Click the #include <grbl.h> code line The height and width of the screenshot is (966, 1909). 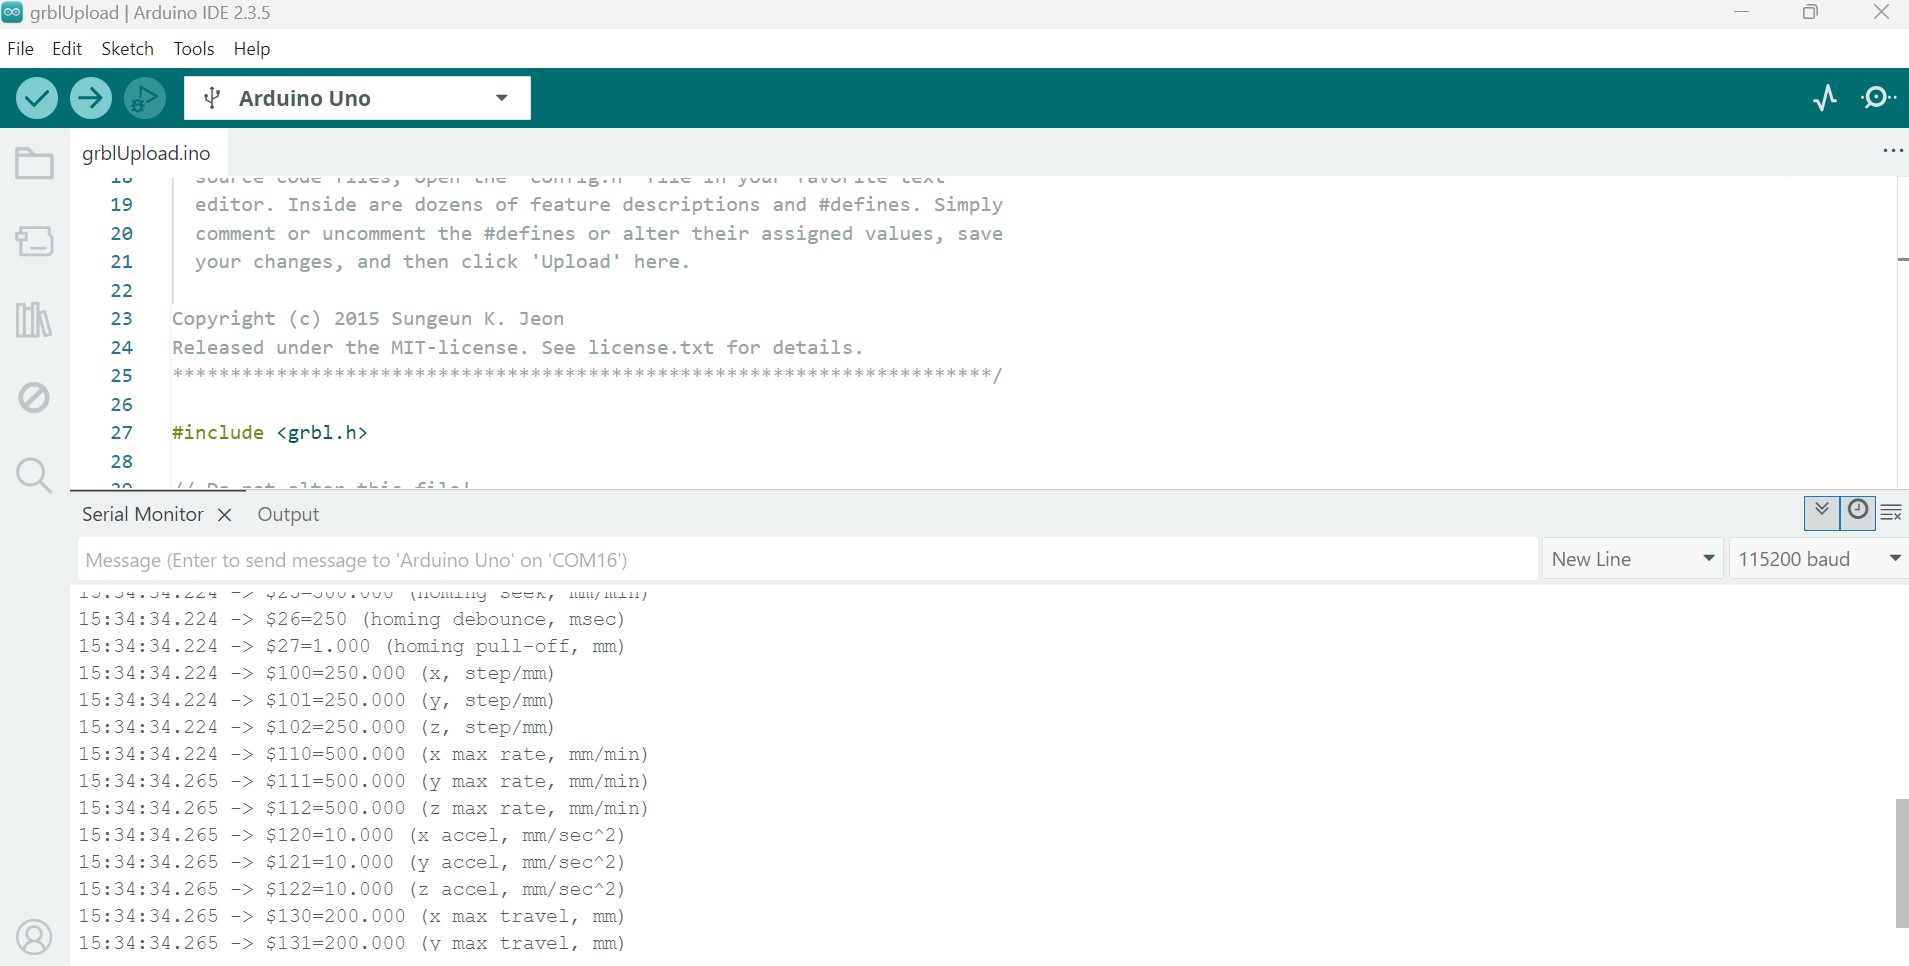tap(270, 433)
